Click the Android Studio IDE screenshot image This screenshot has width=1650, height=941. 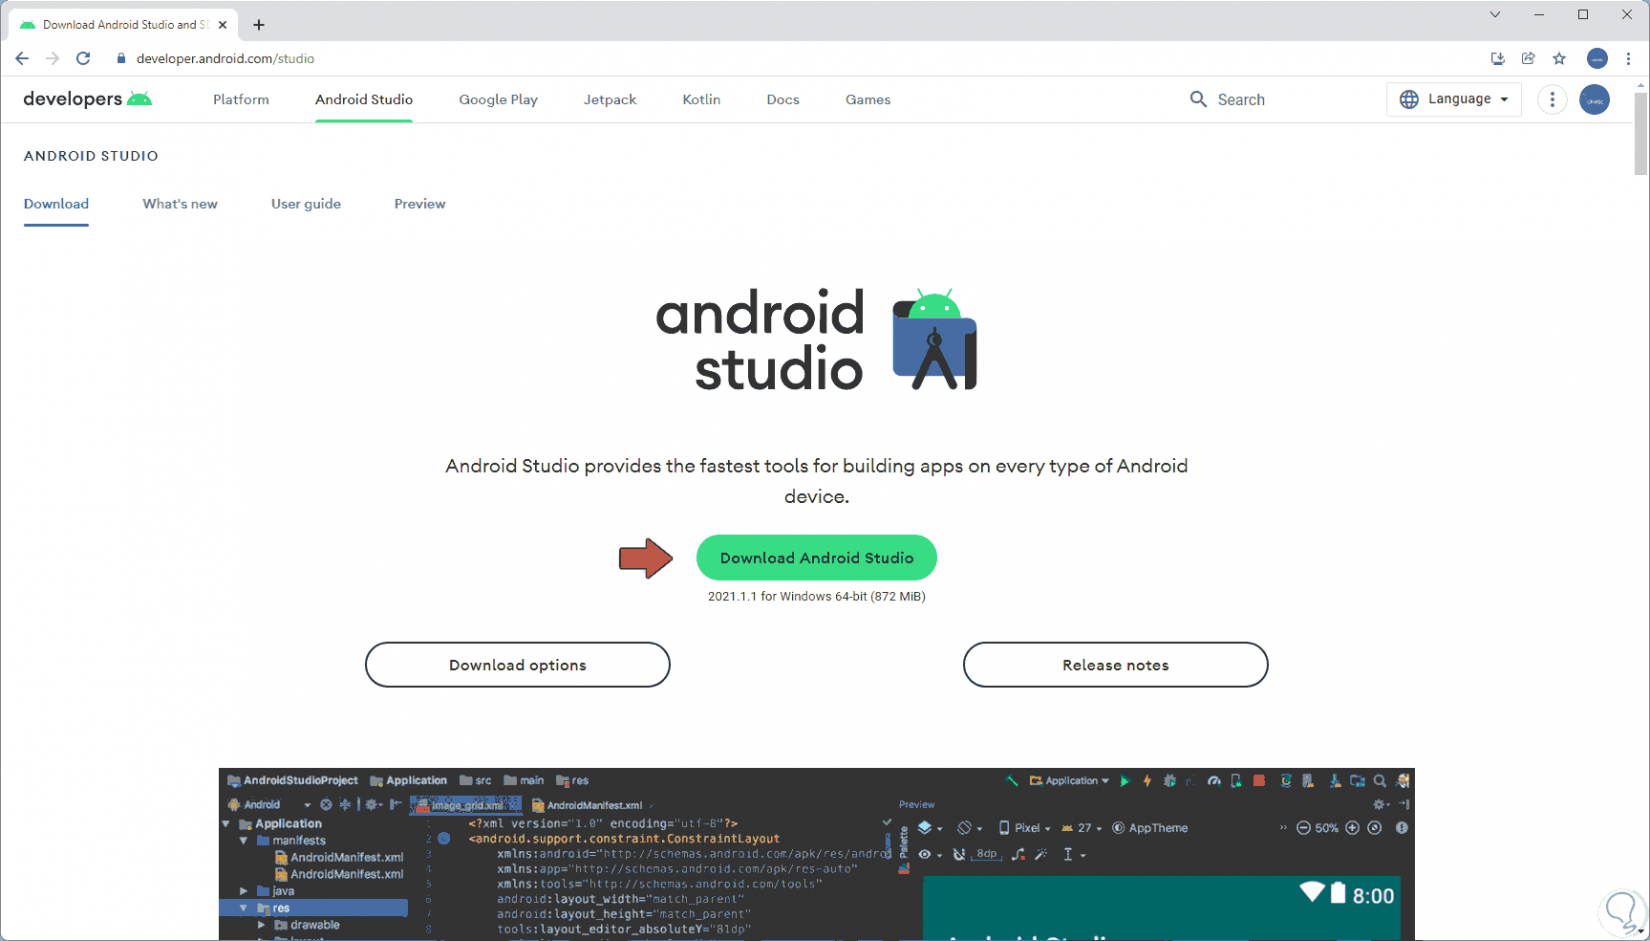(x=816, y=854)
